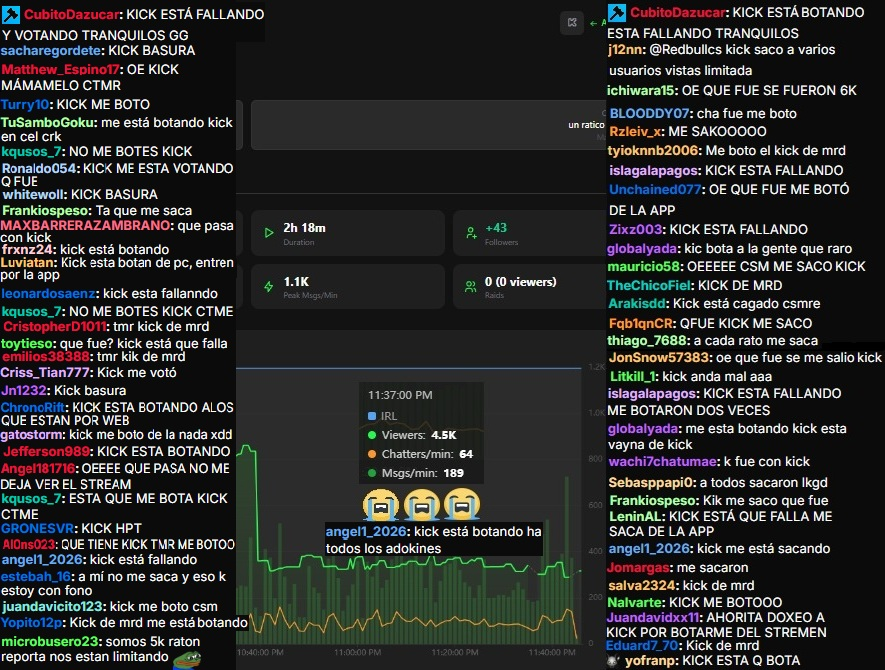Click the 11:40:00 PM axis label
885x670 pixels.
[x=552, y=653]
